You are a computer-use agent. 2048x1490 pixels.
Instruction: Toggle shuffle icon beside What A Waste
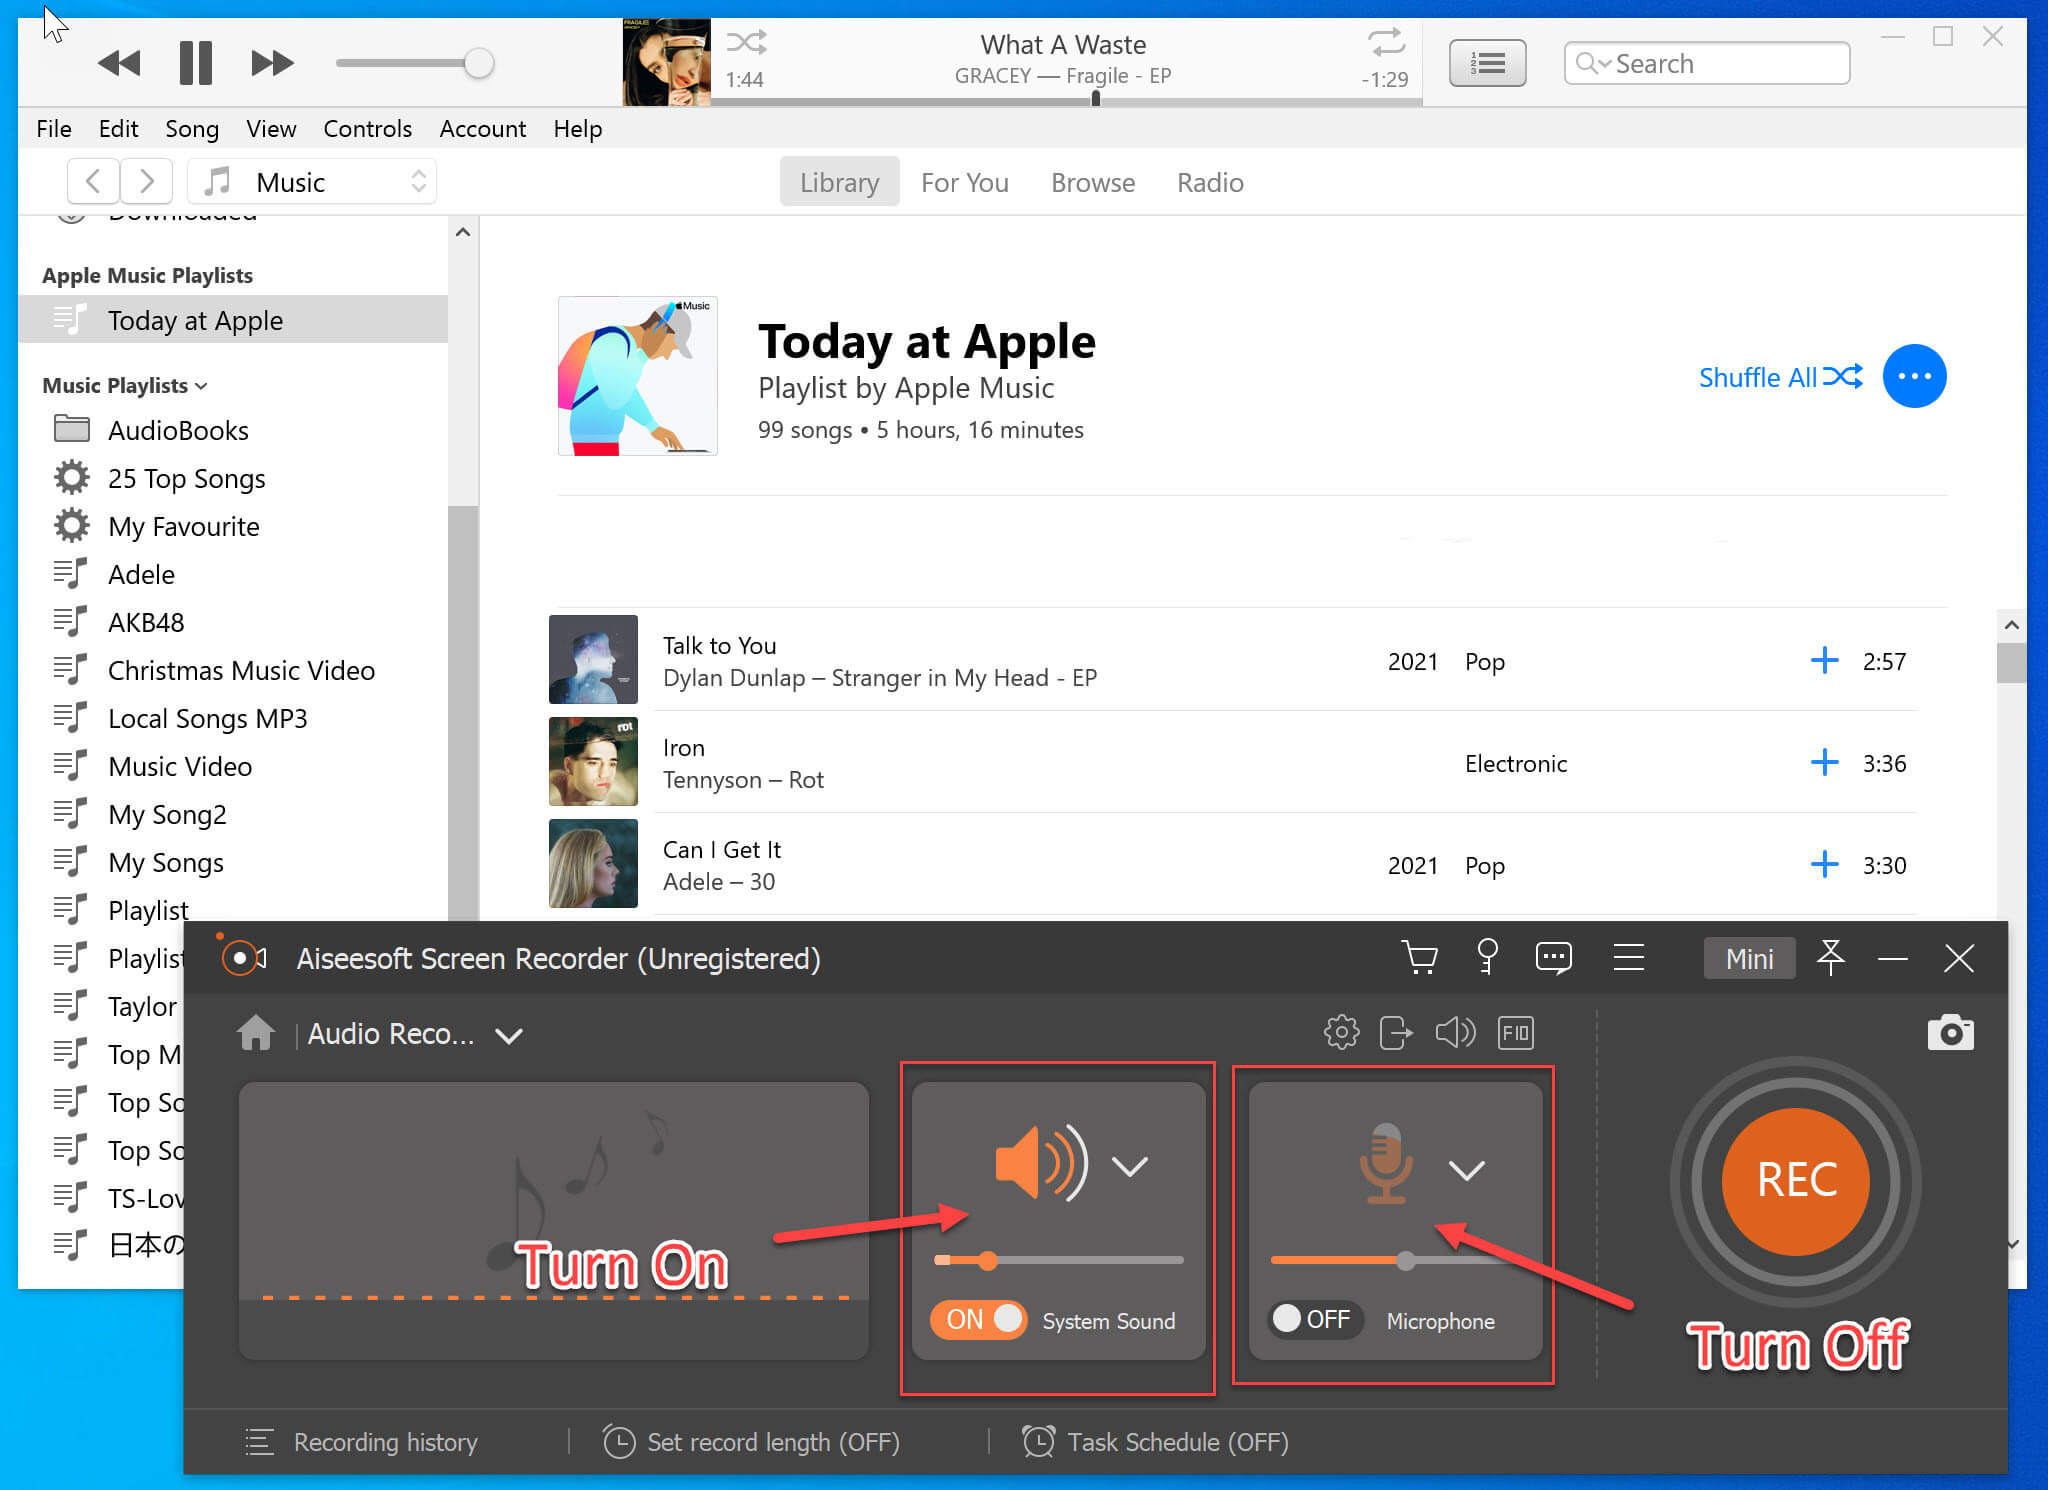pos(746,42)
